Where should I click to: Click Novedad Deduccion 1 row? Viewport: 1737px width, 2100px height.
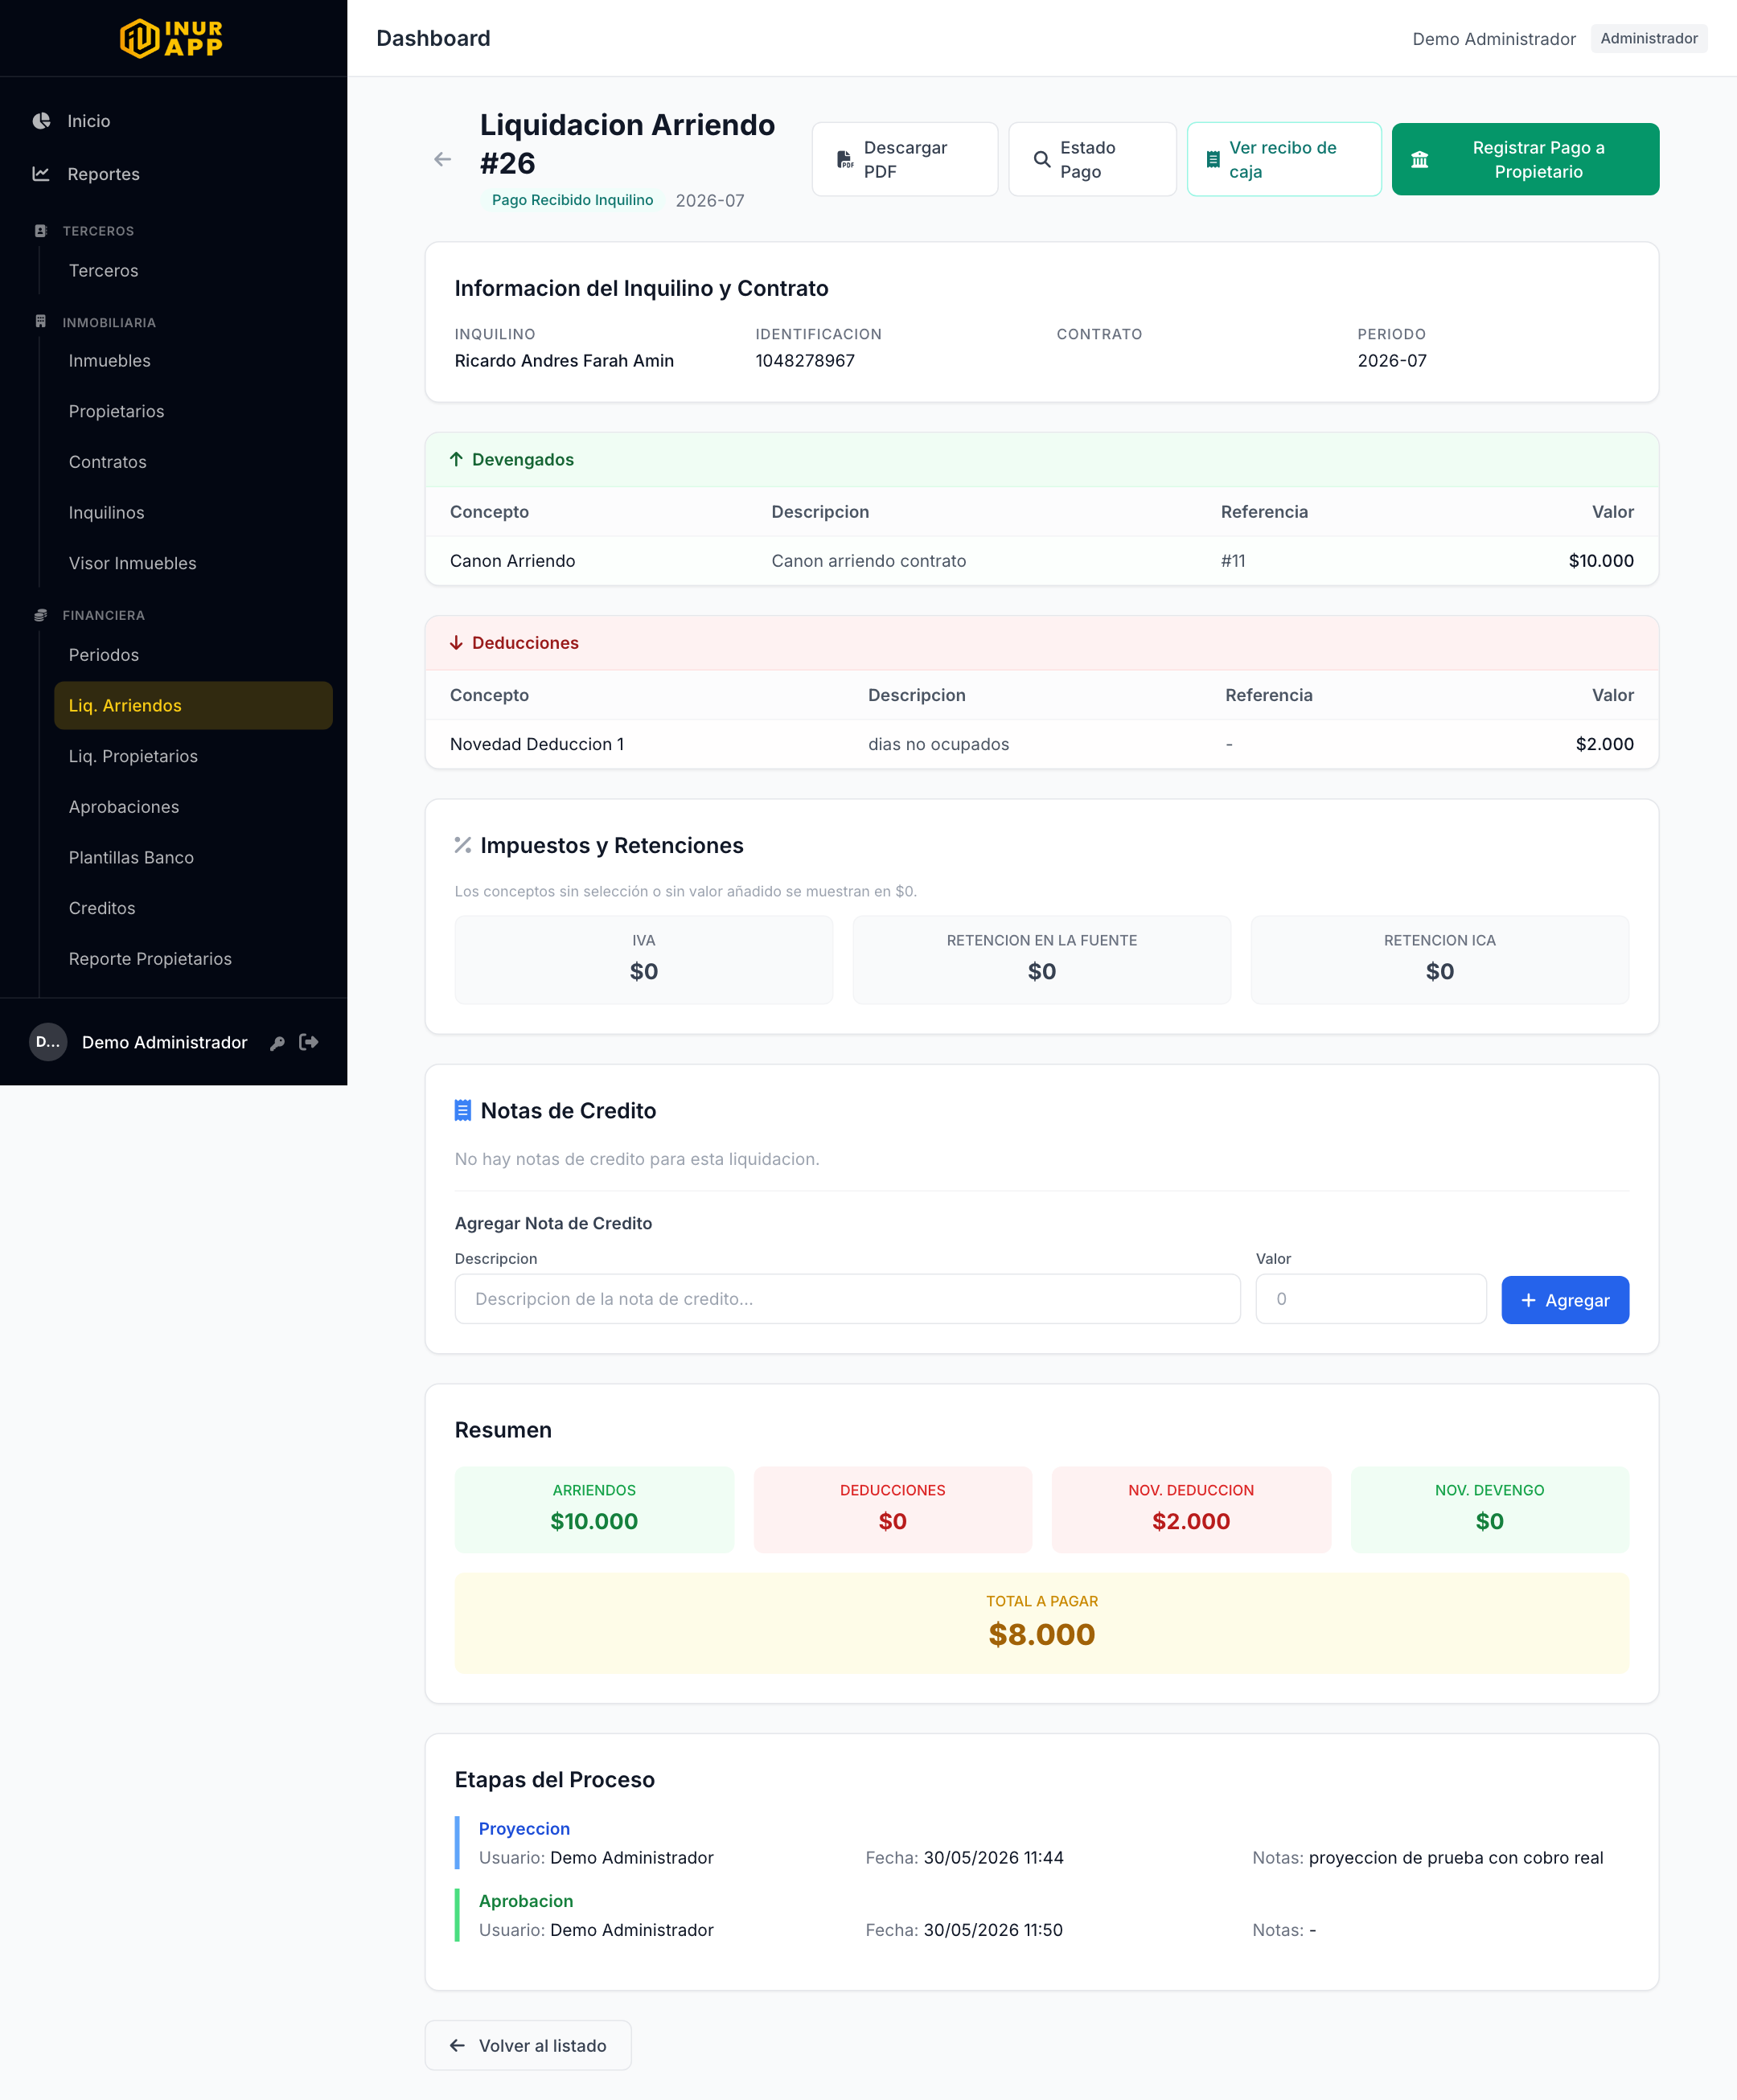(1042, 744)
